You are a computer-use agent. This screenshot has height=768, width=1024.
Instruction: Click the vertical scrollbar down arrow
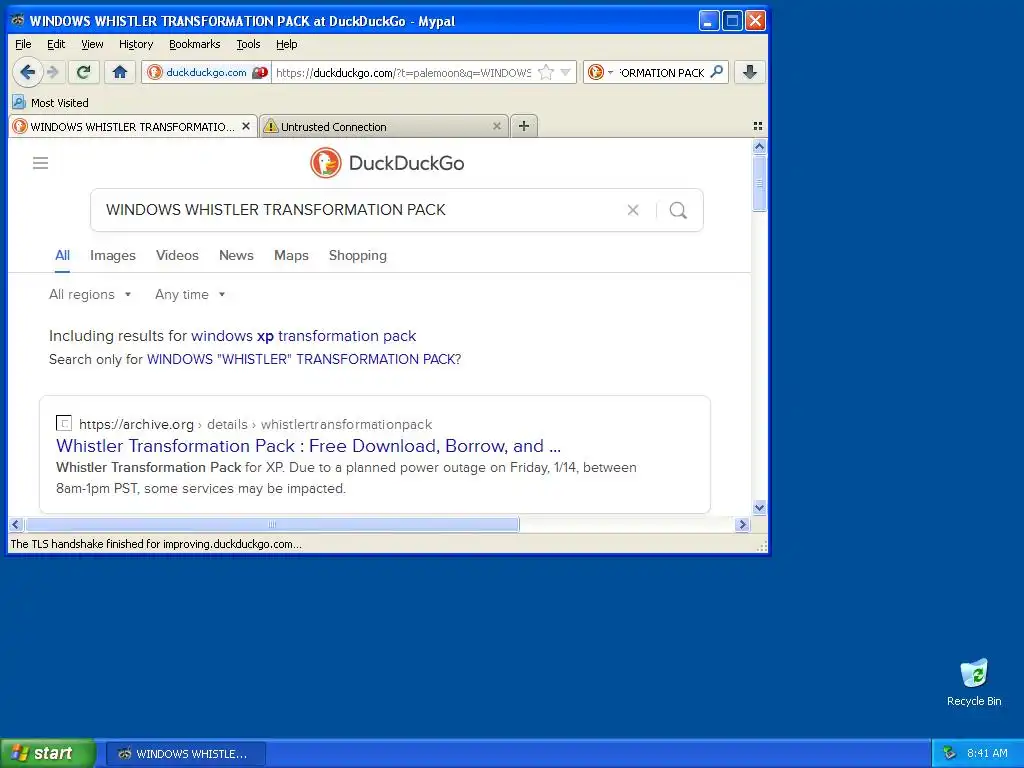(x=759, y=507)
